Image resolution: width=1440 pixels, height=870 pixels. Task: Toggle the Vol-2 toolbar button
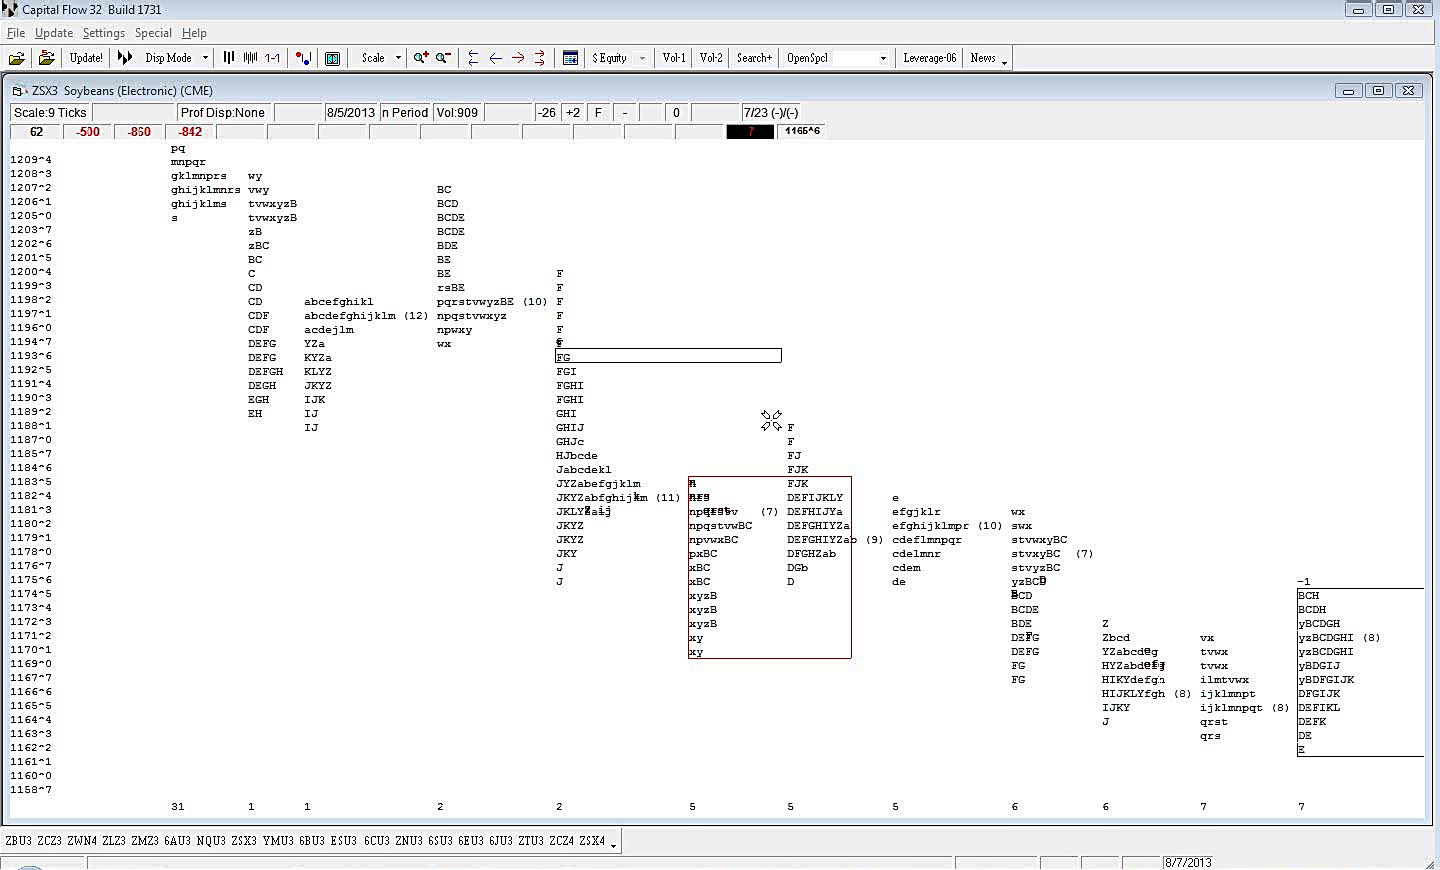[711, 58]
